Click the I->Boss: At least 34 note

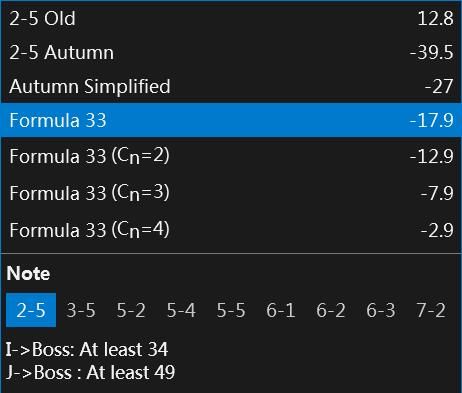point(87,349)
